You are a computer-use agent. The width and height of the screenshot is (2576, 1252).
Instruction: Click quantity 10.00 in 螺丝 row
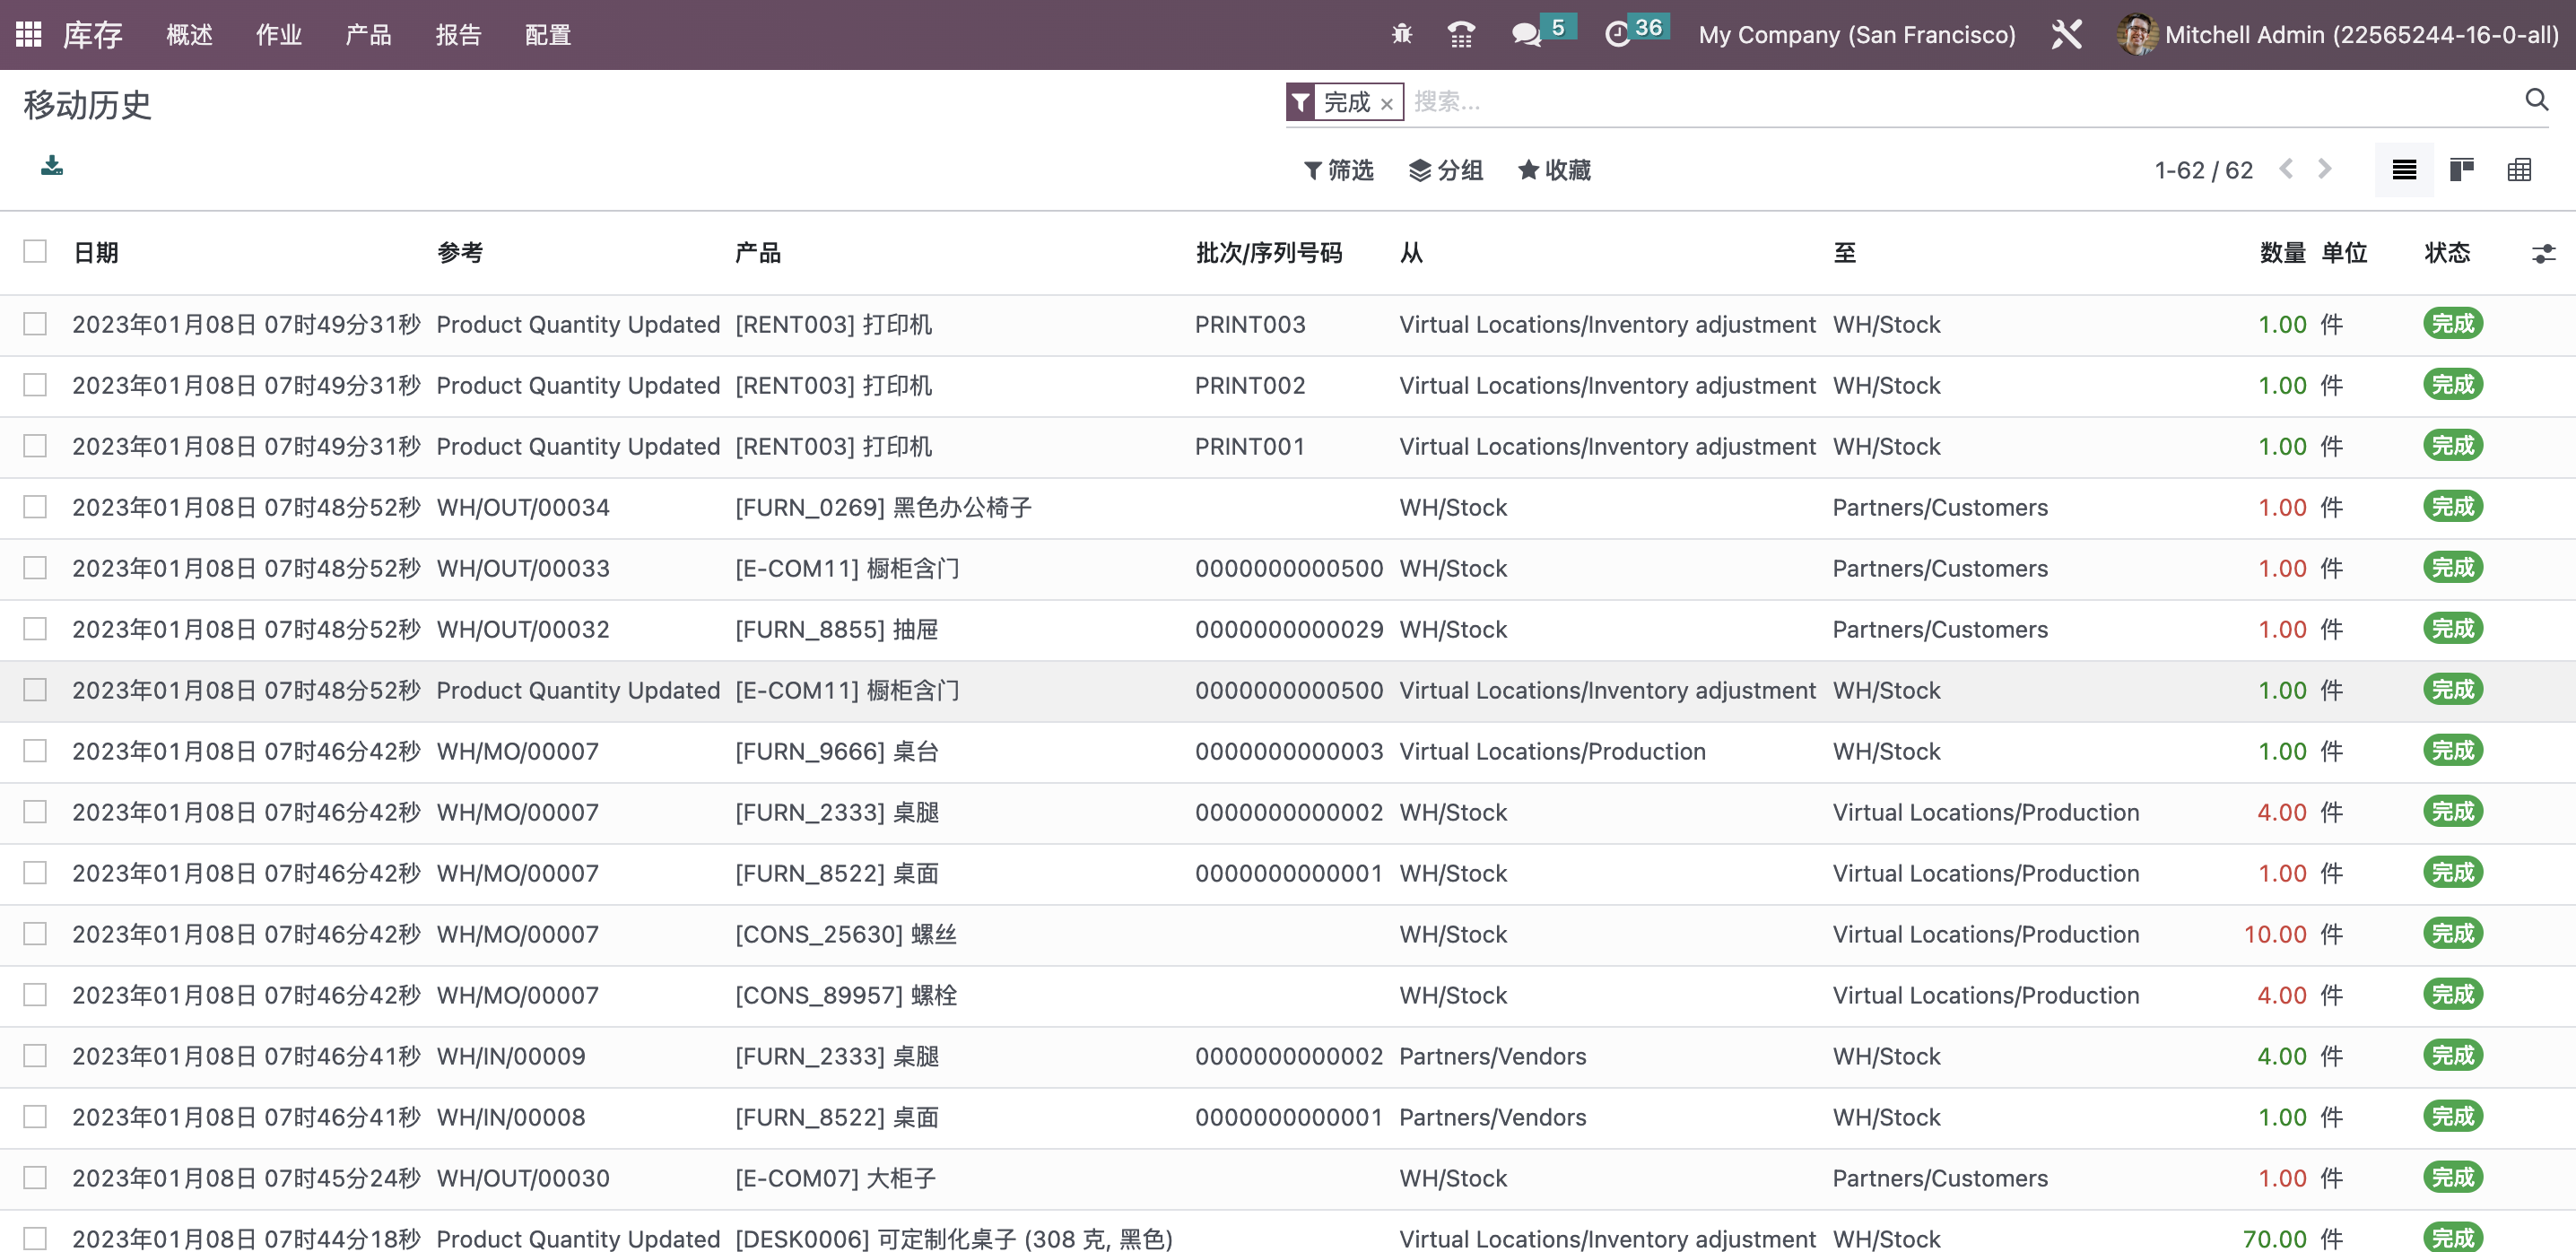coord(2275,934)
